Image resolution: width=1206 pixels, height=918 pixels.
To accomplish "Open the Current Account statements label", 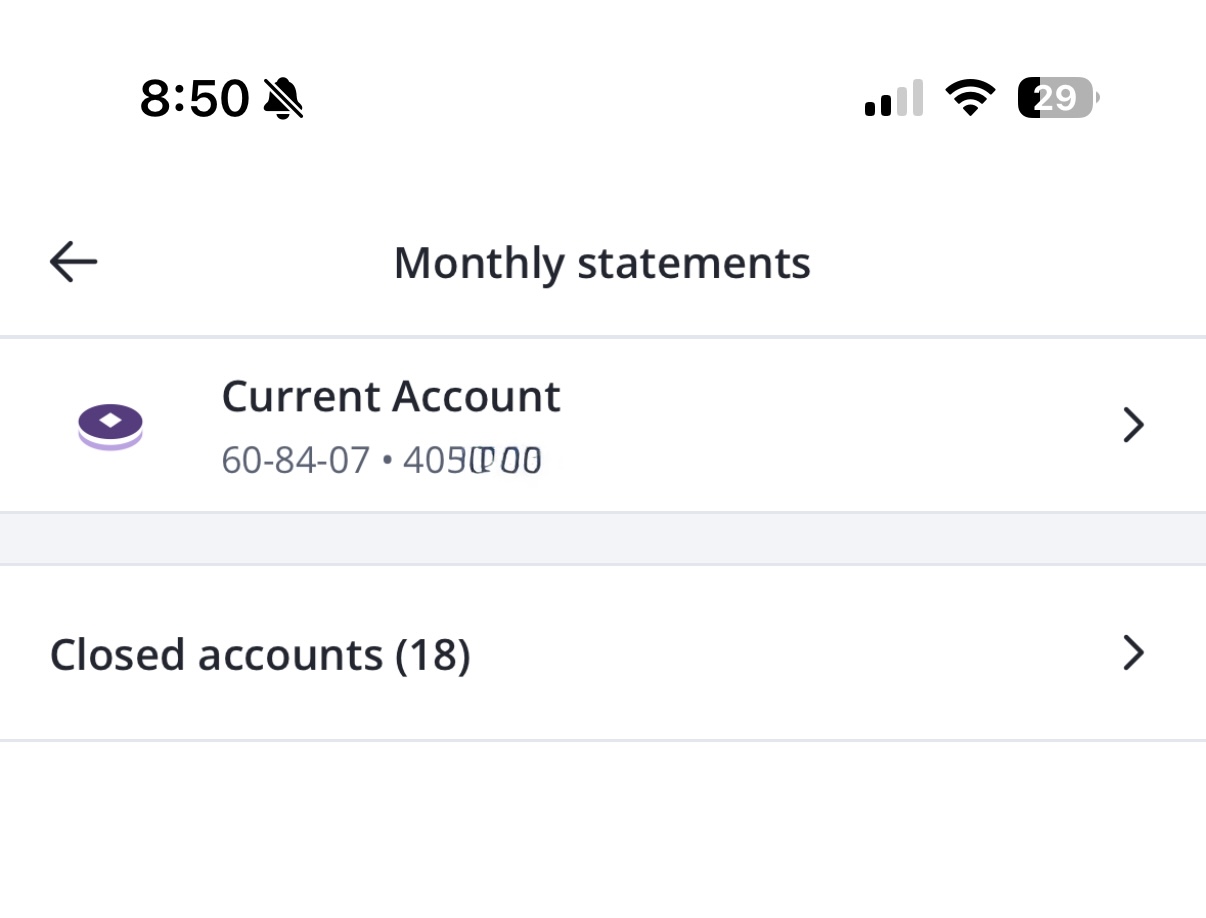I will (390, 397).
